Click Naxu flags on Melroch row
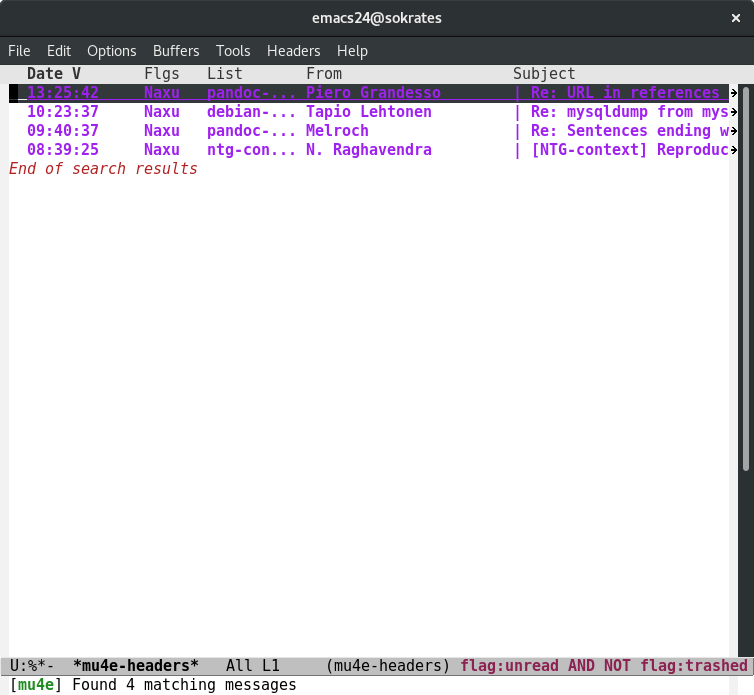This screenshot has height=695, width=754. coord(162,131)
